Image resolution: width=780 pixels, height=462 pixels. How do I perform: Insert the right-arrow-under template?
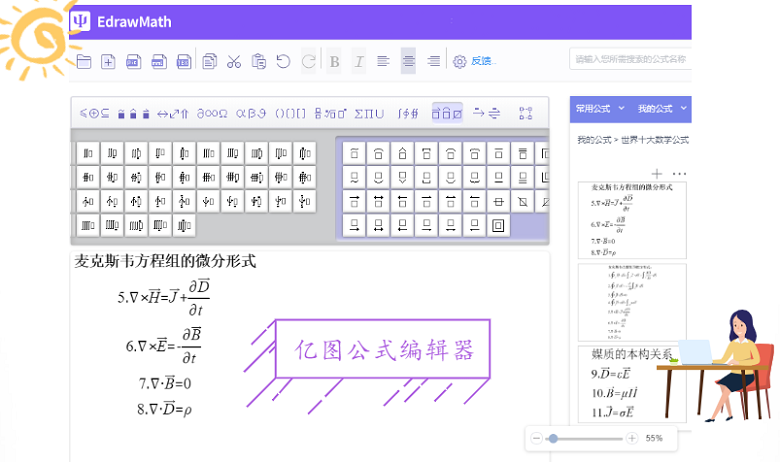point(354,226)
